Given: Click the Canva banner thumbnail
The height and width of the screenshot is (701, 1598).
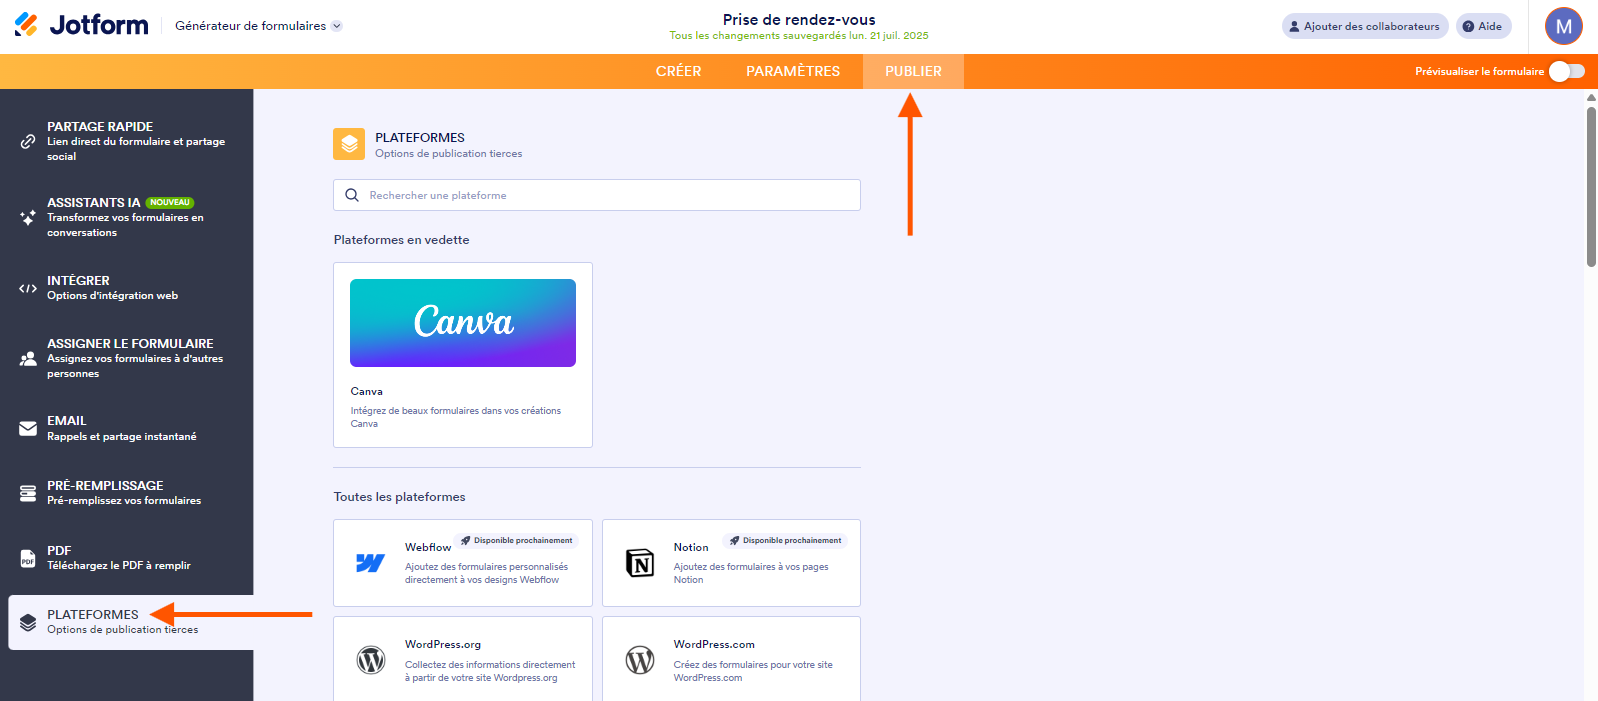Looking at the screenshot, I should (x=463, y=323).
